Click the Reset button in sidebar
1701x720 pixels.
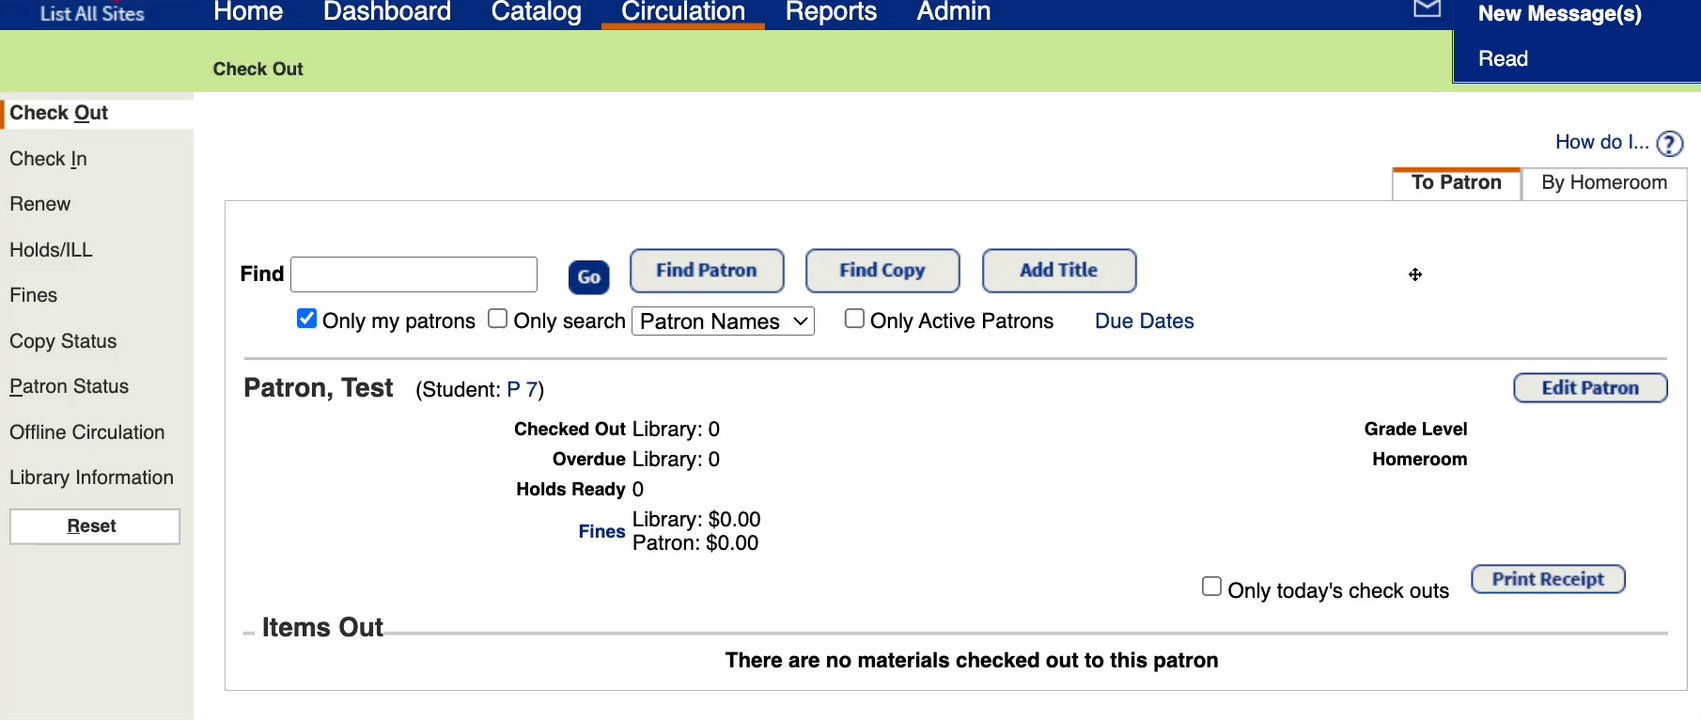(94, 527)
